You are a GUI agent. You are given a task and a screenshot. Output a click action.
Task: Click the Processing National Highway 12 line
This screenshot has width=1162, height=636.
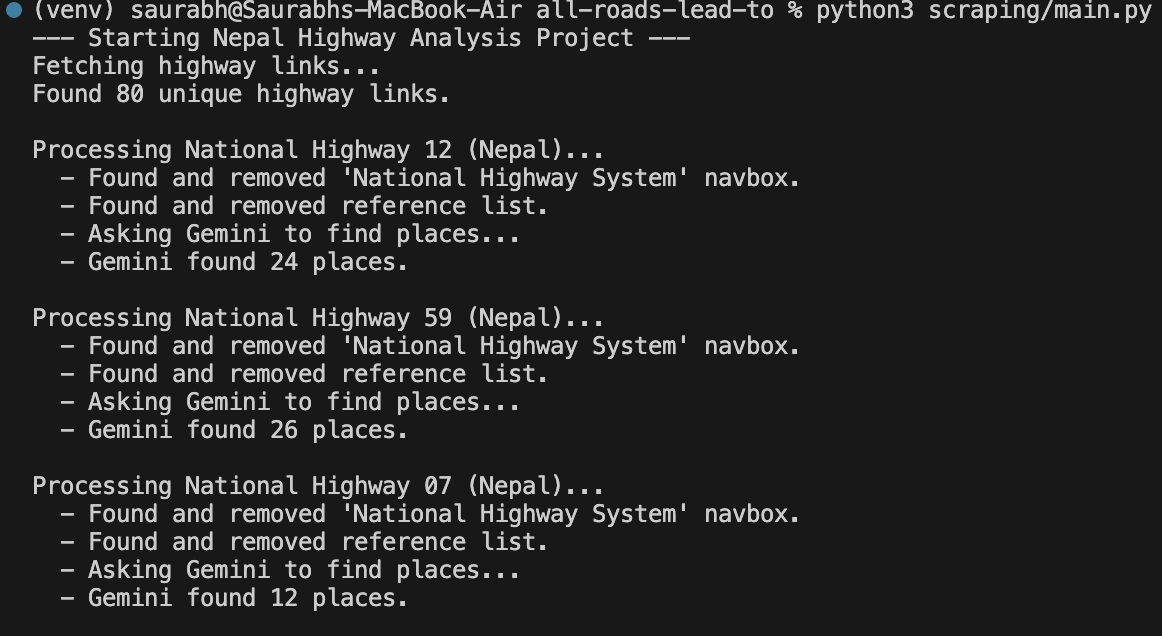318,150
